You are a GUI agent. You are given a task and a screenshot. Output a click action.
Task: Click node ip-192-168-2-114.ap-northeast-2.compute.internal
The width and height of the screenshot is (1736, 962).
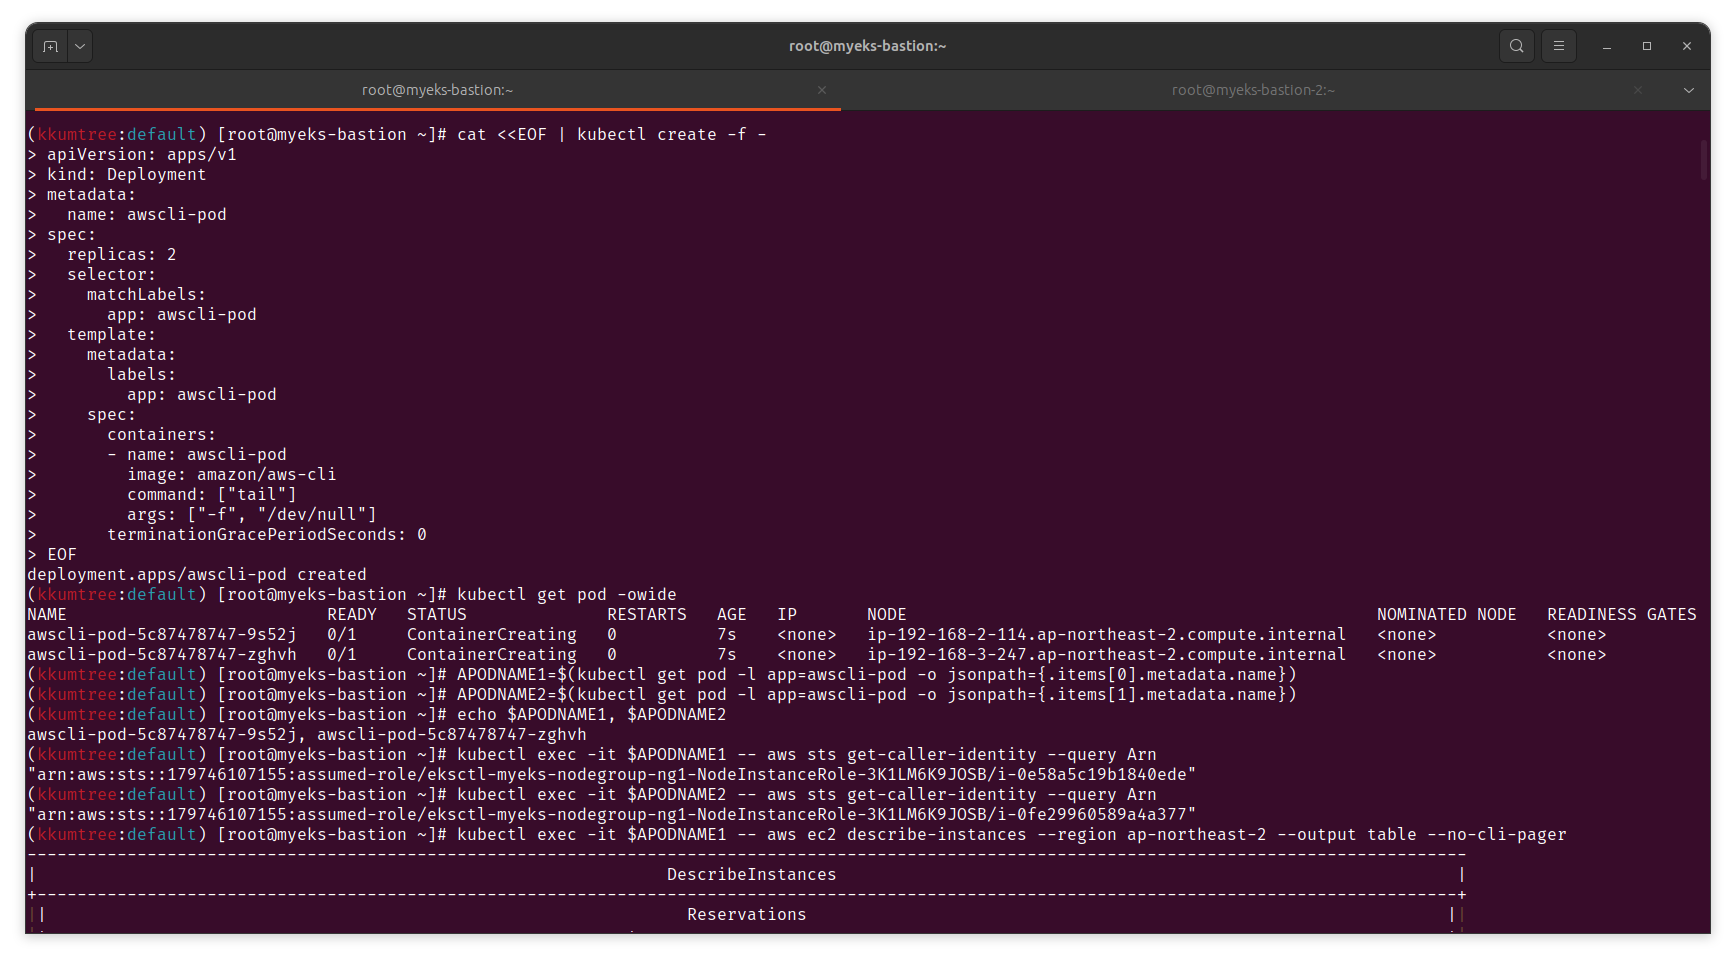click(x=1106, y=634)
